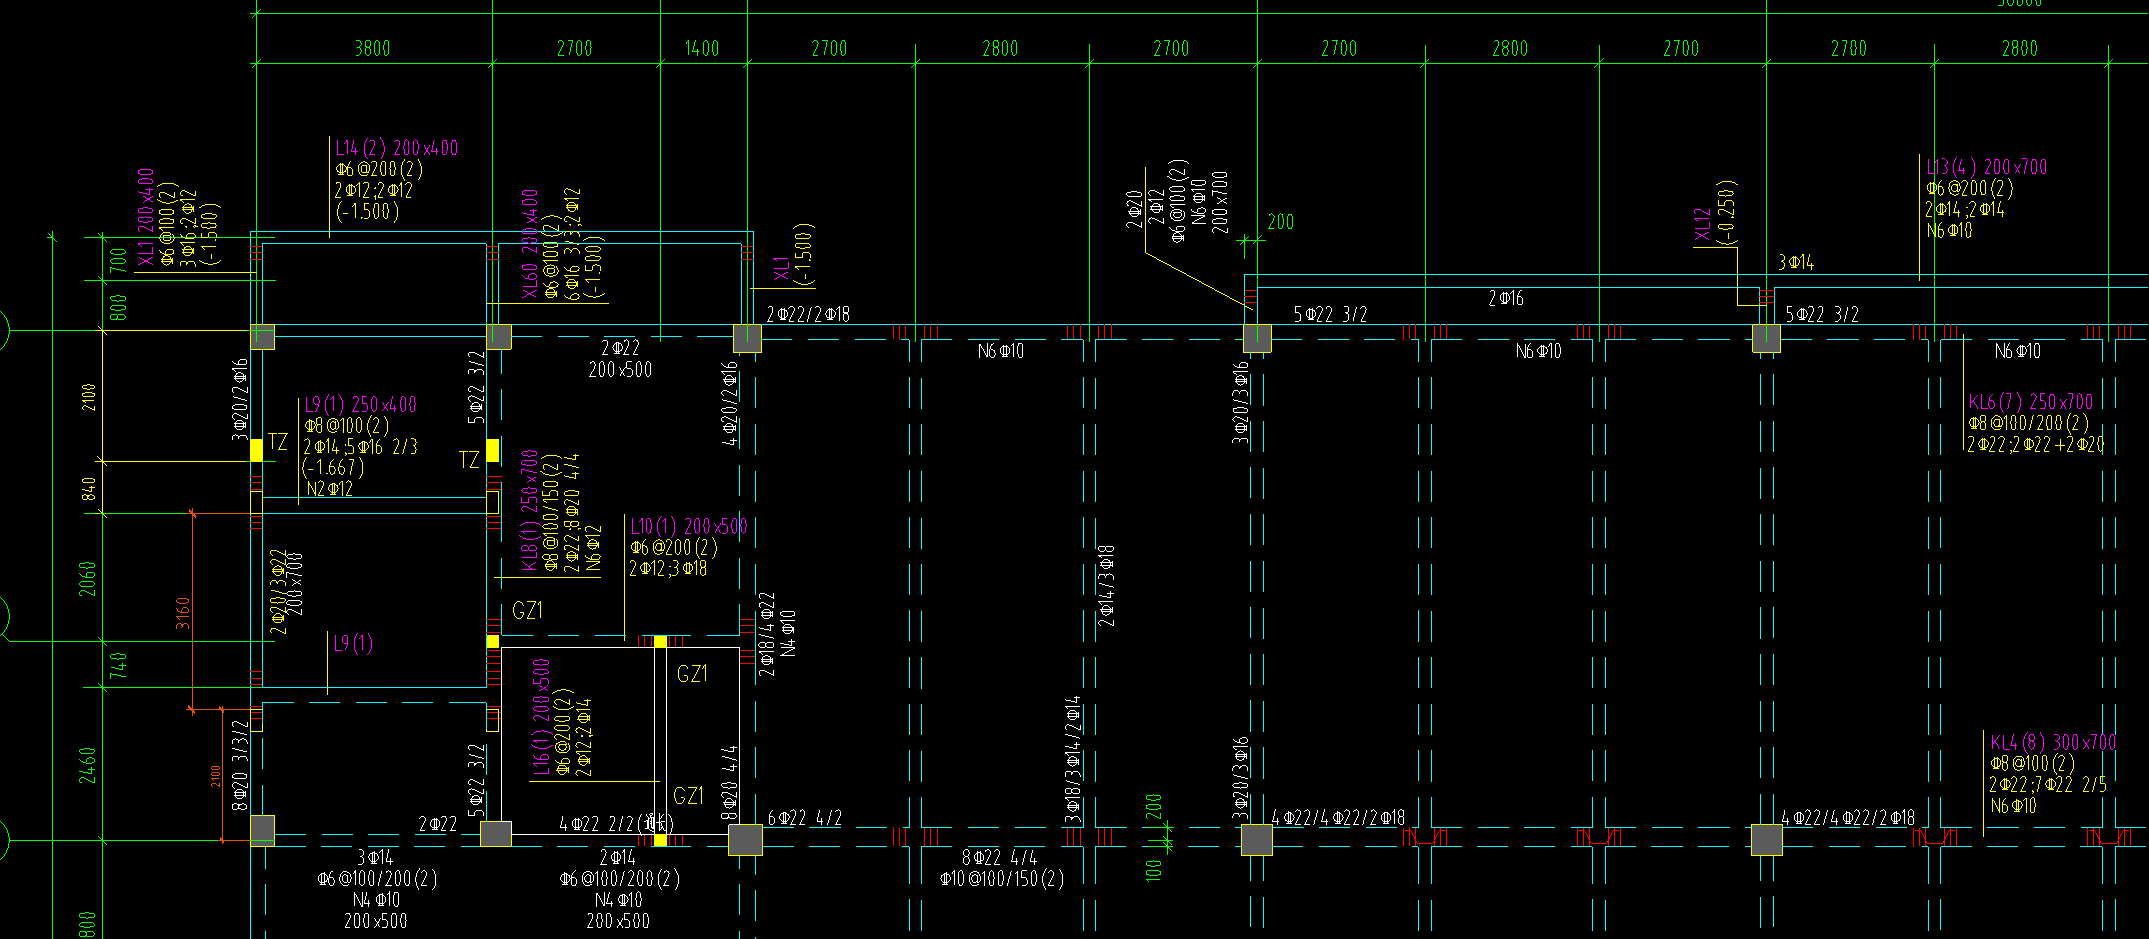Click the orange "3160" dimension text
The width and height of the screenshot is (2149, 939).
click(x=183, y=612)
